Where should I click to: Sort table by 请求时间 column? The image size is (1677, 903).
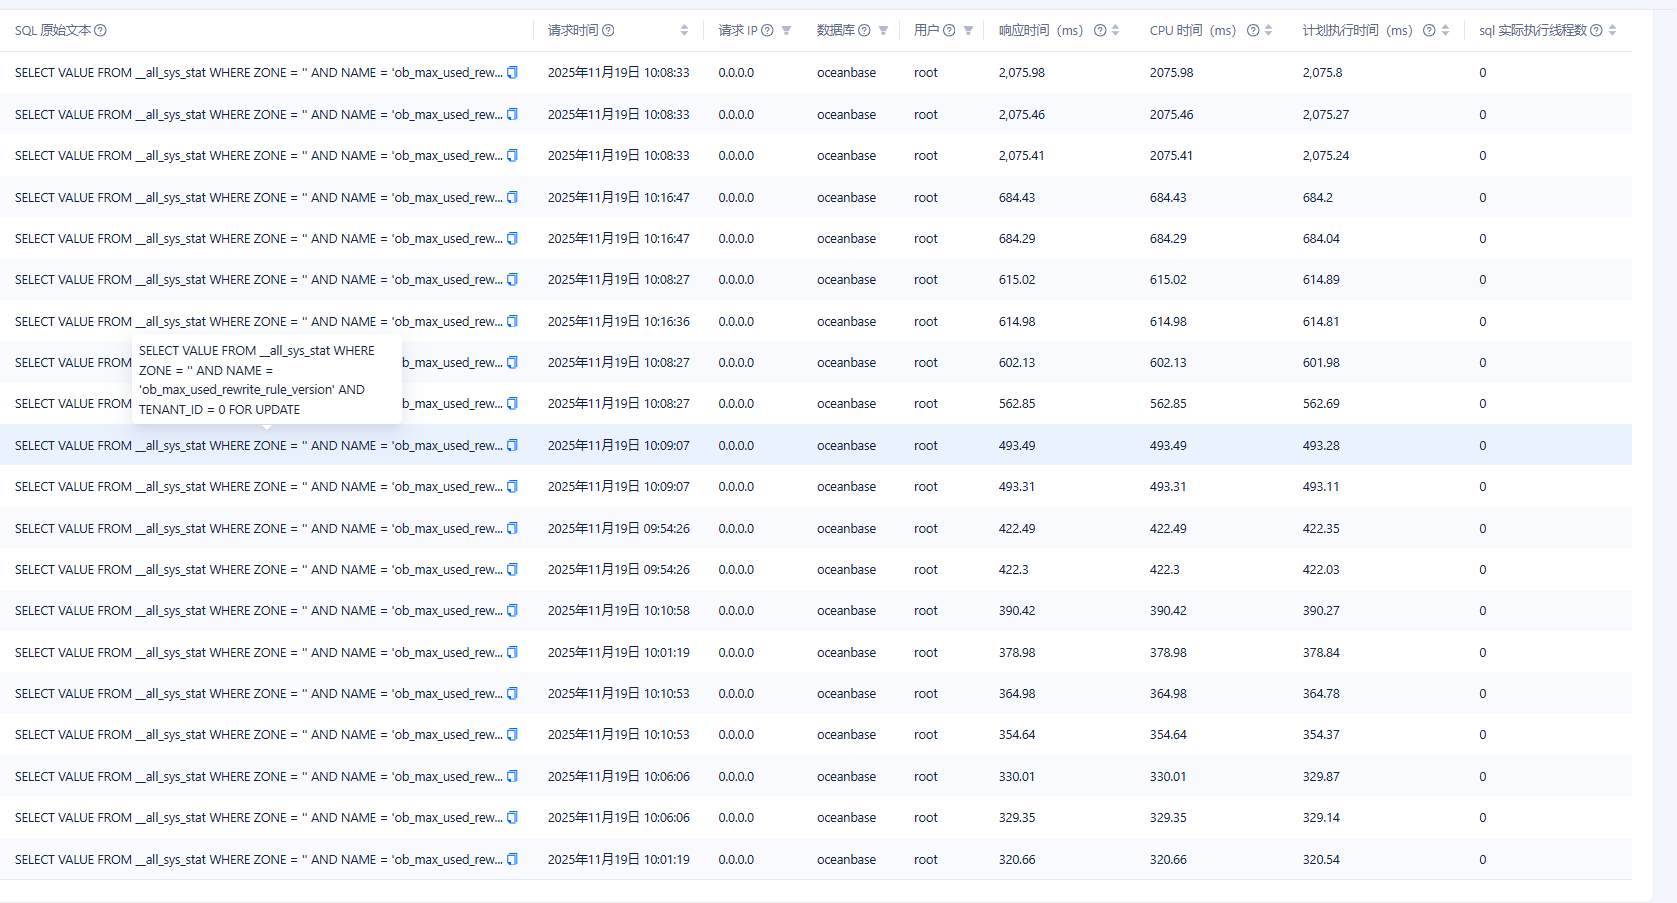tap(684, 31)
